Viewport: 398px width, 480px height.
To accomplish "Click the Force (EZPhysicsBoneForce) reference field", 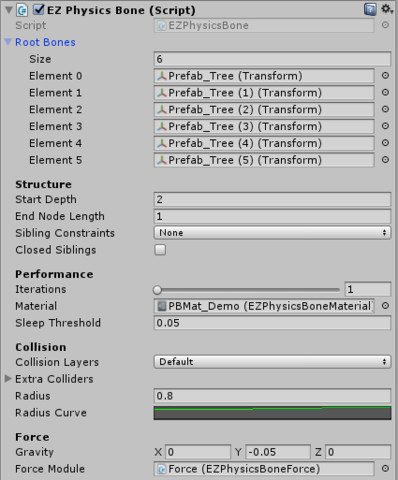I will coord(264,469).
